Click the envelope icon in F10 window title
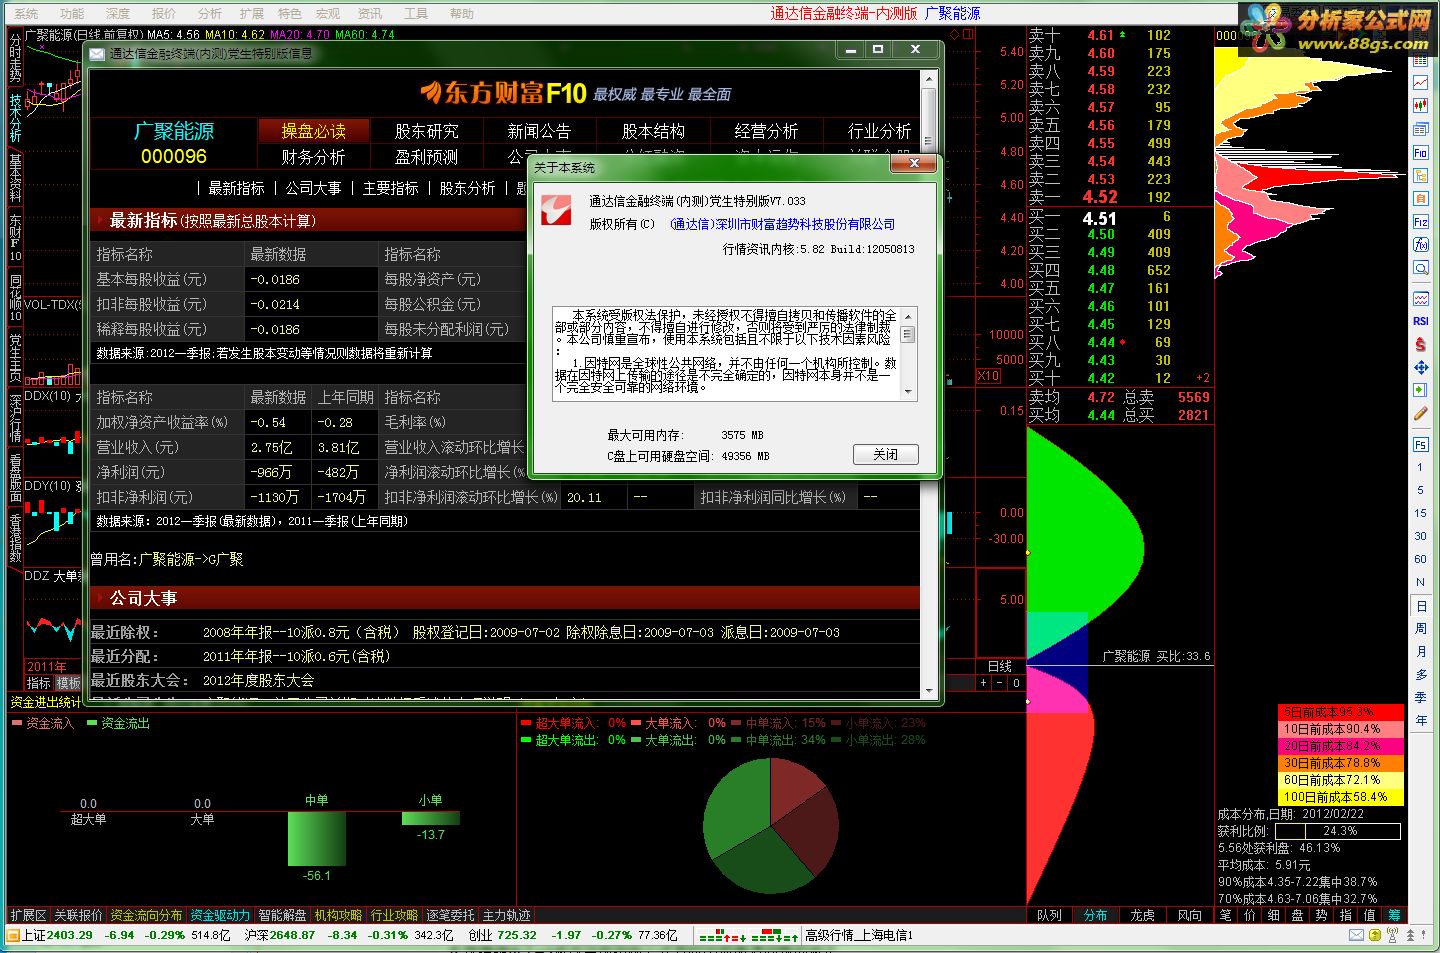The image size is (1440, 953). click(x=98, y=54)
